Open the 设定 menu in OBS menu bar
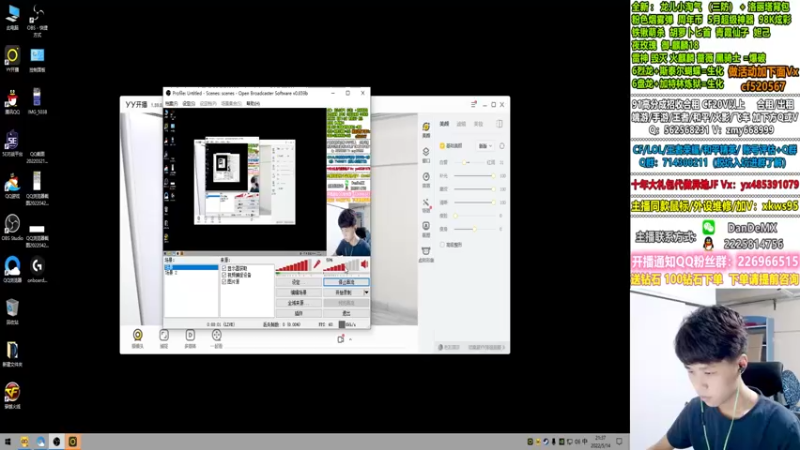This screenshot has width=800, height=450. pyautogui.click(x=189, y=104)
